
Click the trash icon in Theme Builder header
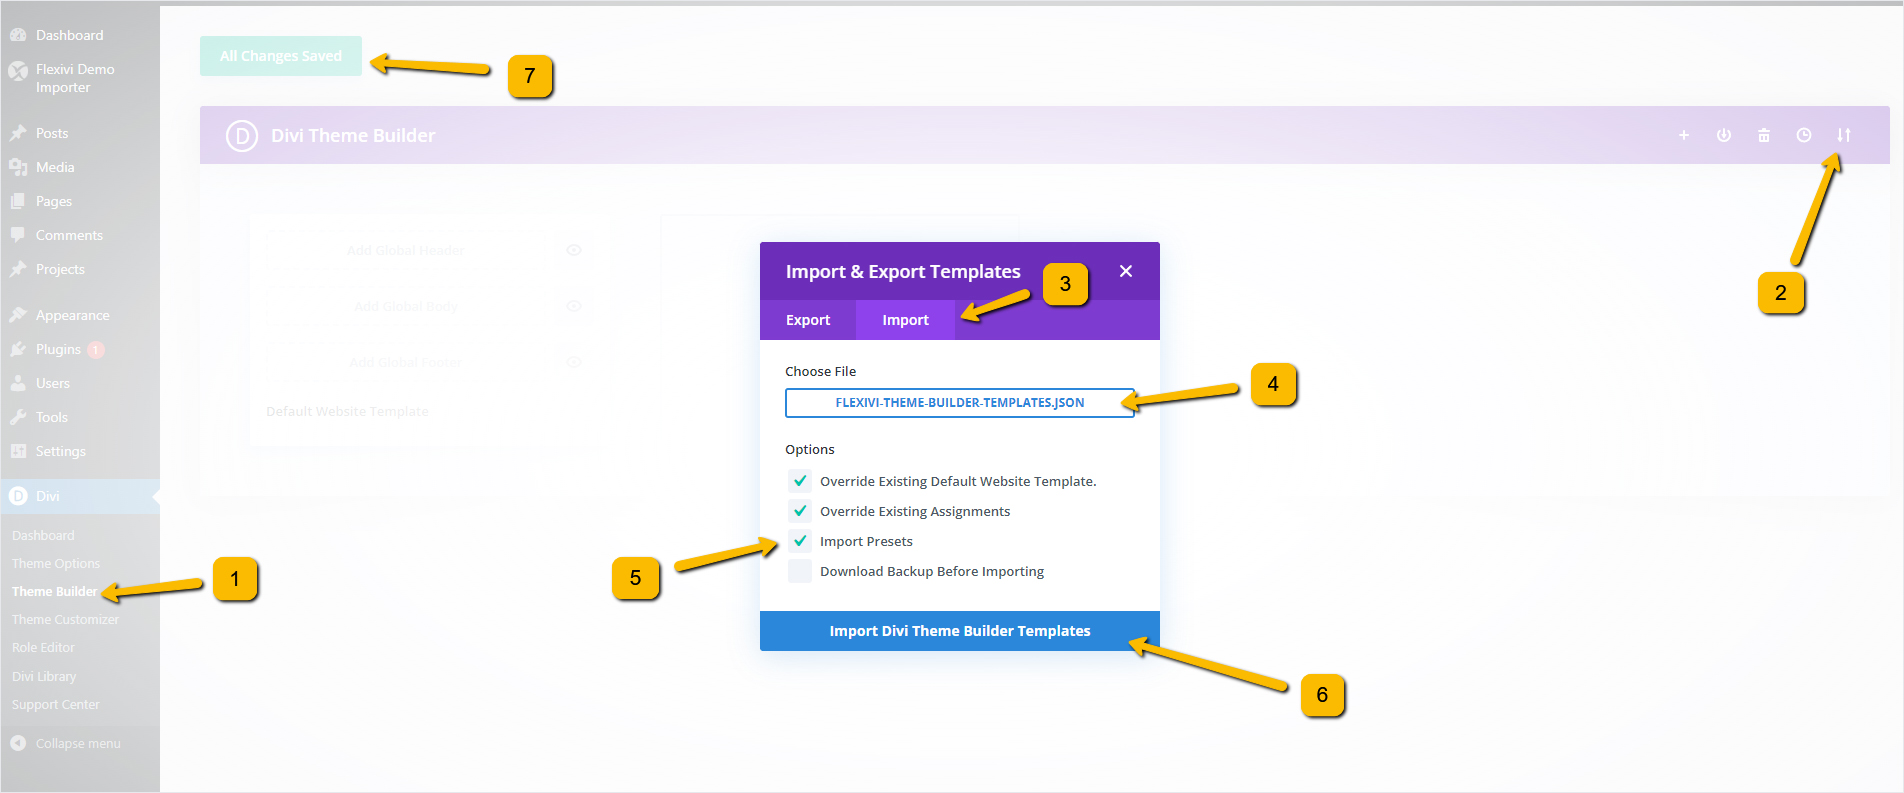click(1763, 135)
